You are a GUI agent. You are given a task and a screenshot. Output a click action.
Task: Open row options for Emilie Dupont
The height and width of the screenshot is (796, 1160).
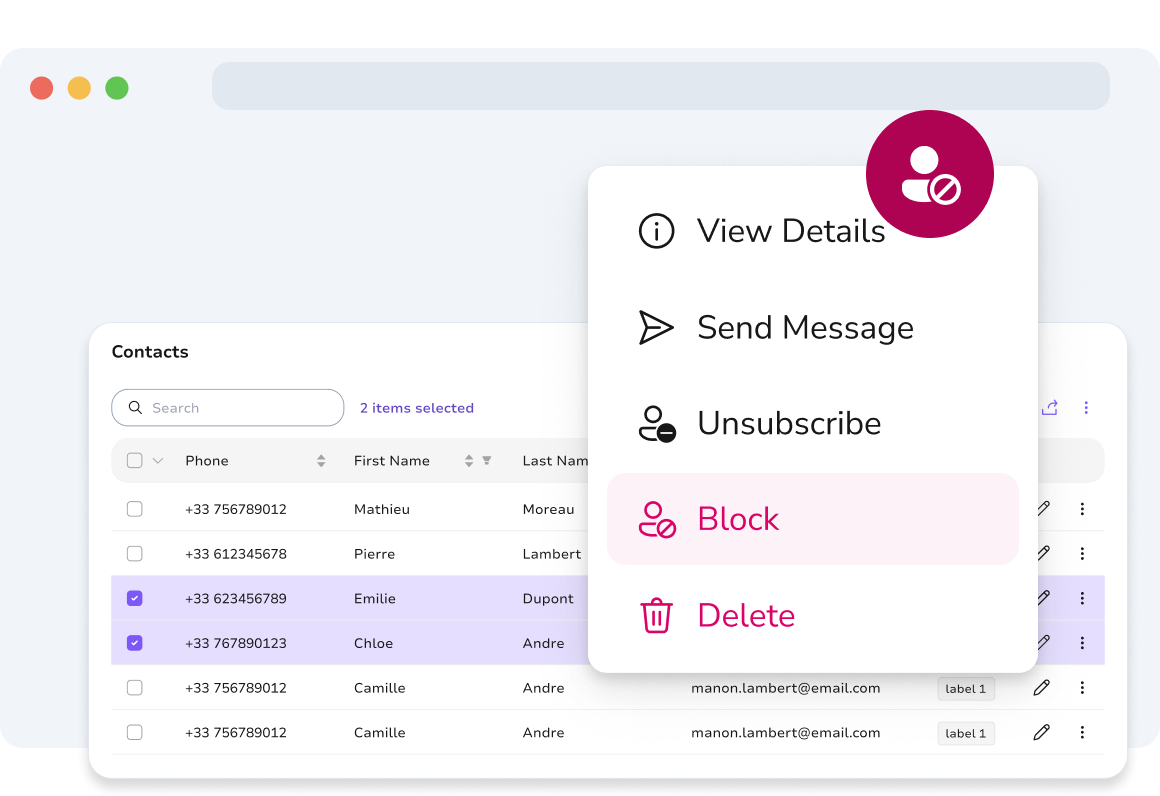[1082, 598]
